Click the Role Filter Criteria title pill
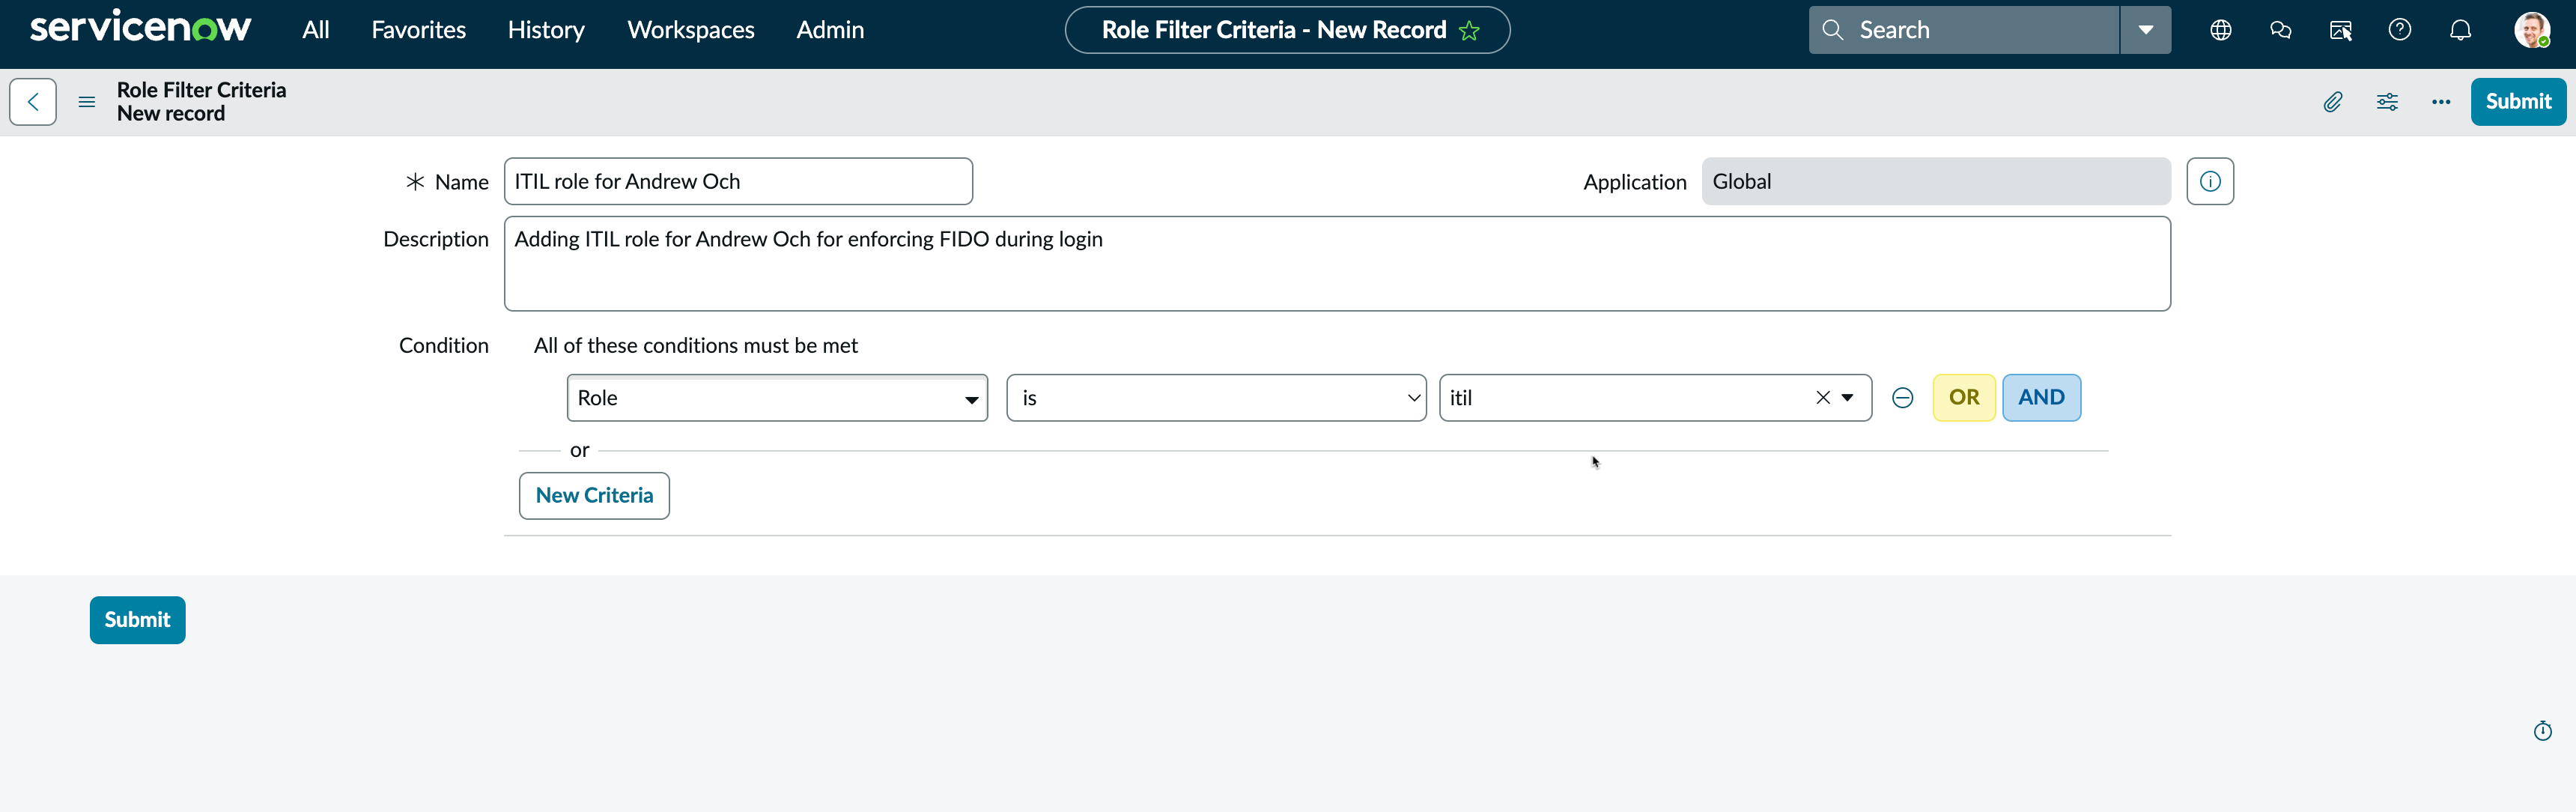Viewport: 2576px width, 812px height. 1287,30
